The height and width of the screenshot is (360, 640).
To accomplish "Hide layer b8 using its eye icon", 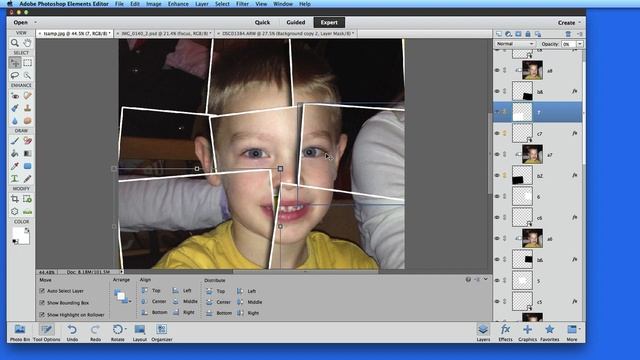I will (x=497, y=91).
